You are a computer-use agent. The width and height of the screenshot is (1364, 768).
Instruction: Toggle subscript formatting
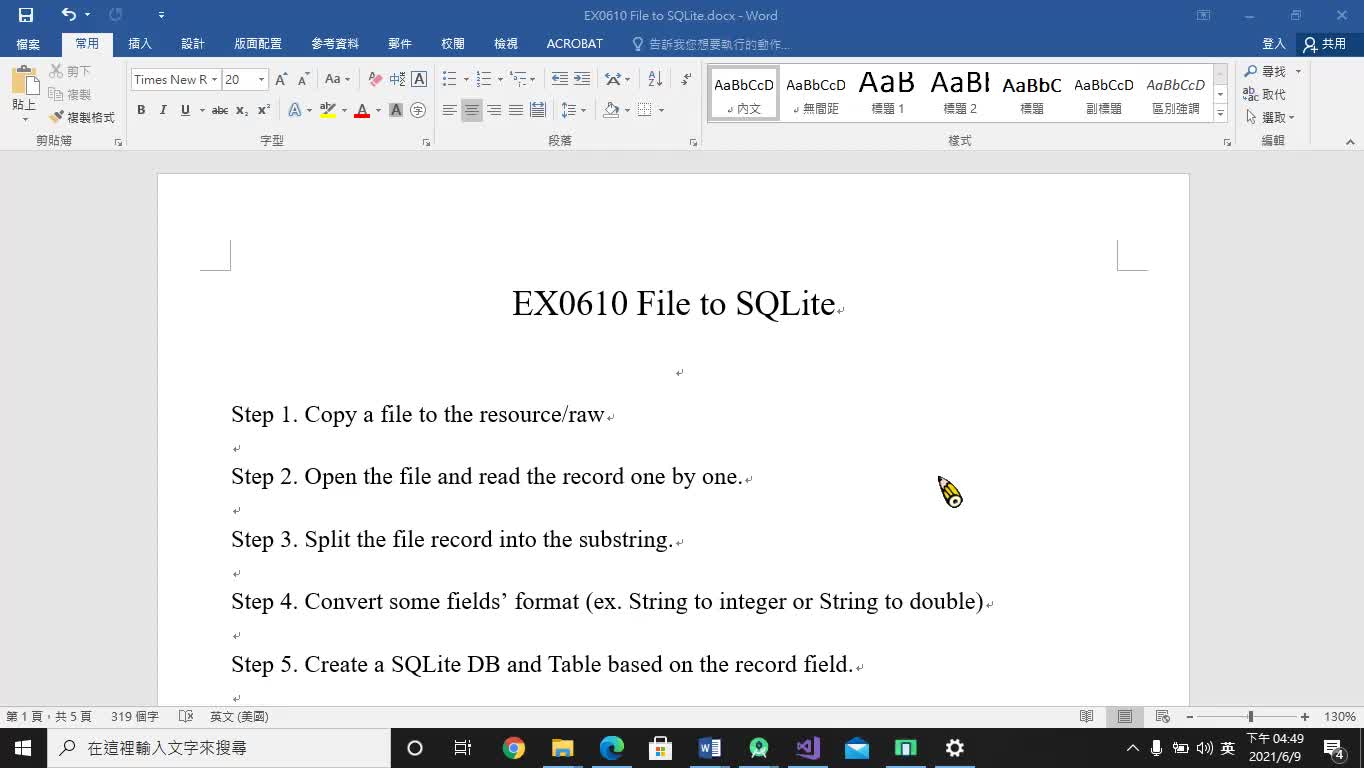(x=242, y=110)
